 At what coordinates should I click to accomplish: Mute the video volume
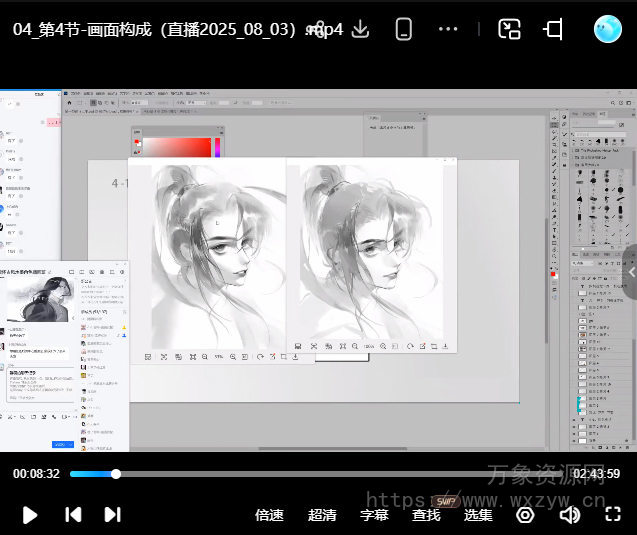click(x=569, y=515)
